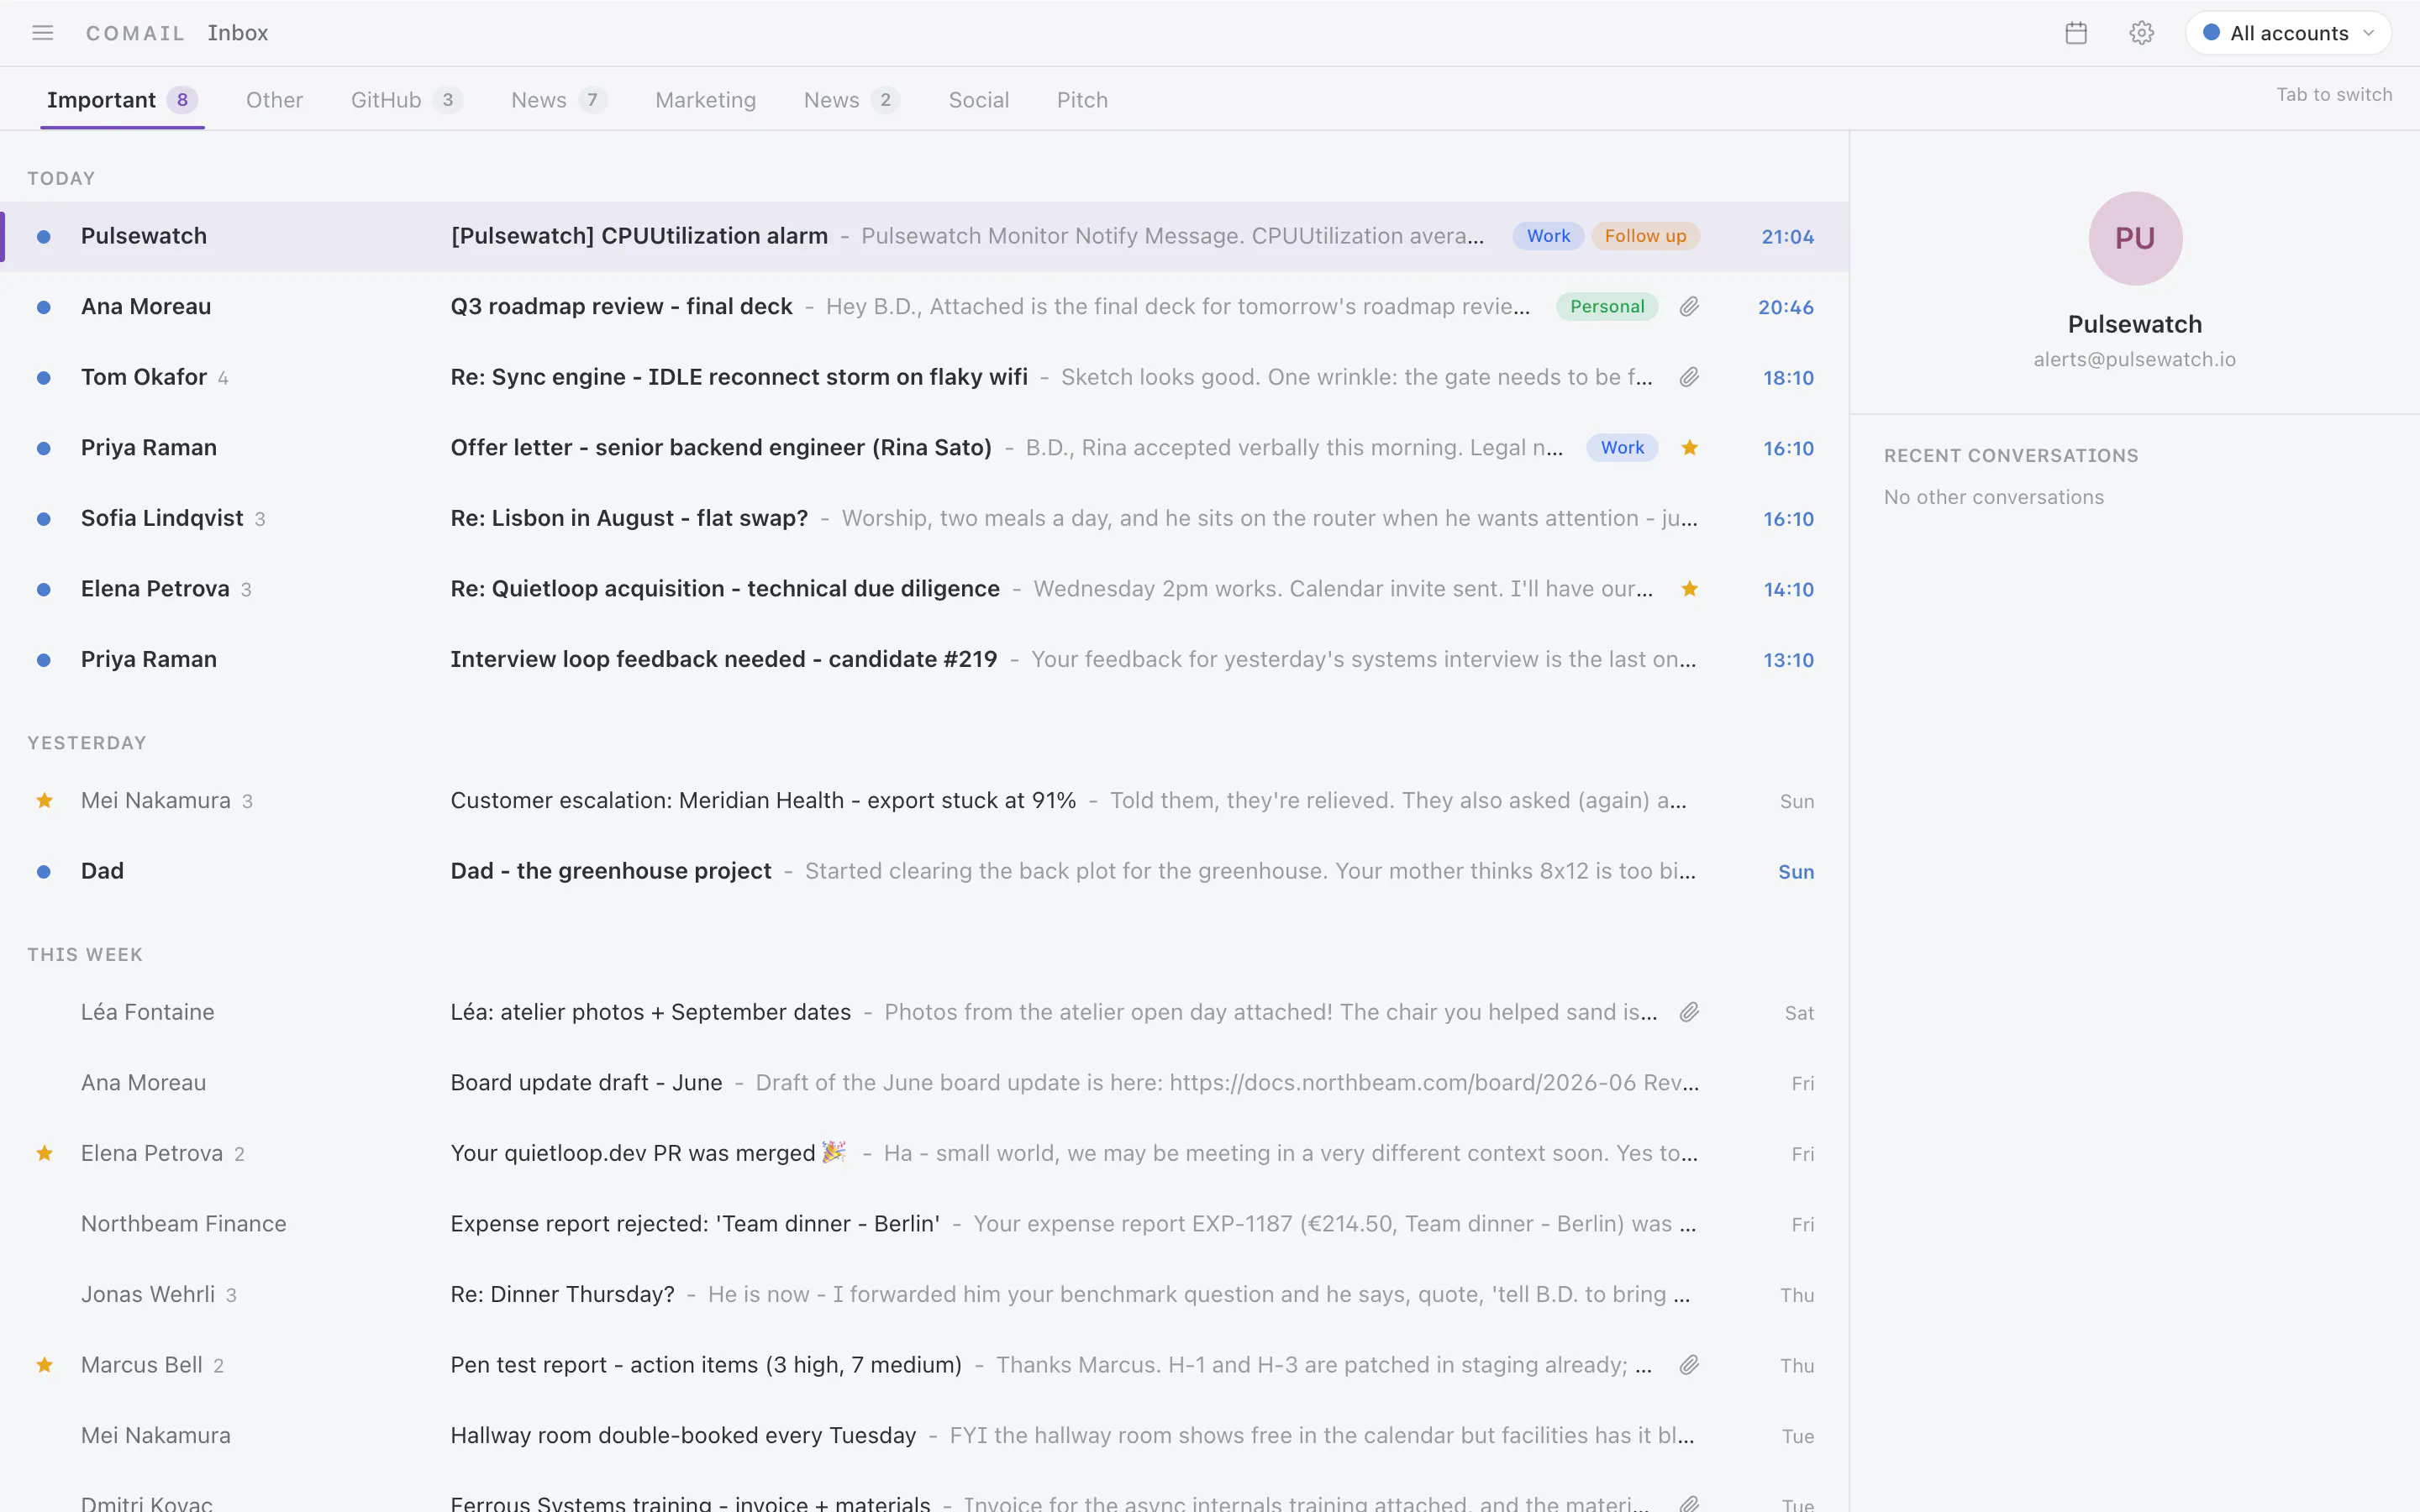The height and width of the screenshot is (1512, 2420).
Task: Click the Northbeam Finance sender name
Action: pos(183,1224)
